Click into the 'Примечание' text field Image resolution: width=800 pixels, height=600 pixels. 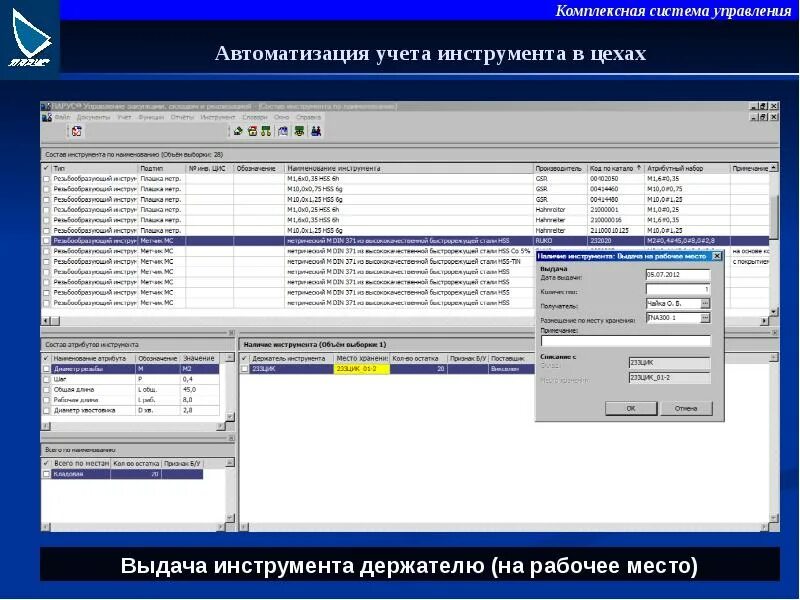click(x=626, y=341)
